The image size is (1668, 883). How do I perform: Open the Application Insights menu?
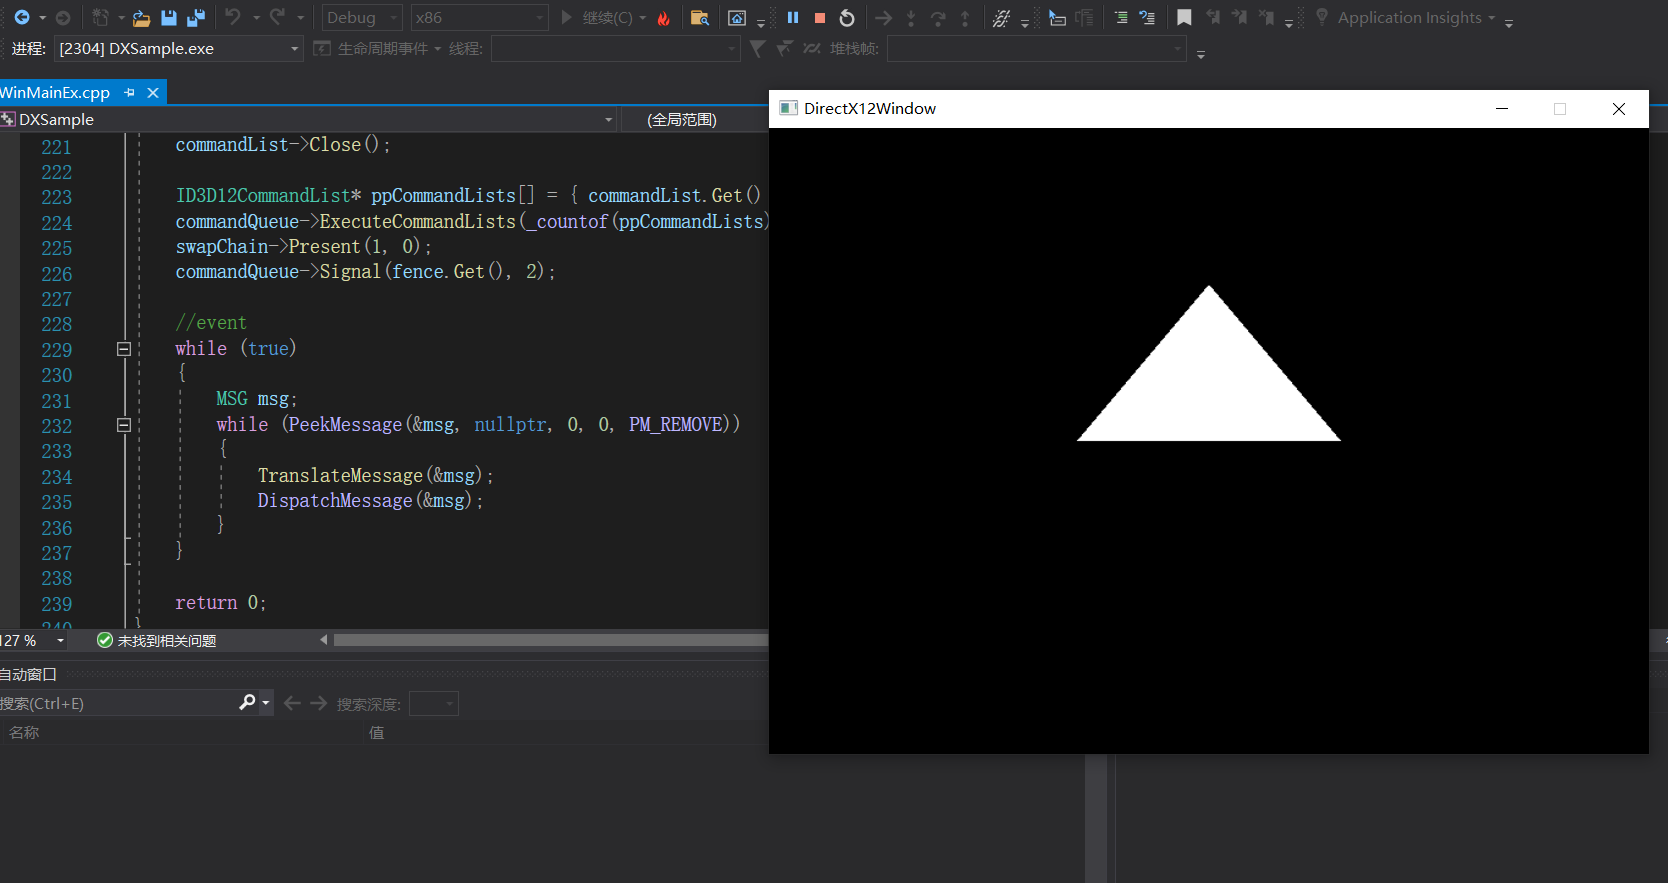click(x=1409, y=18)
